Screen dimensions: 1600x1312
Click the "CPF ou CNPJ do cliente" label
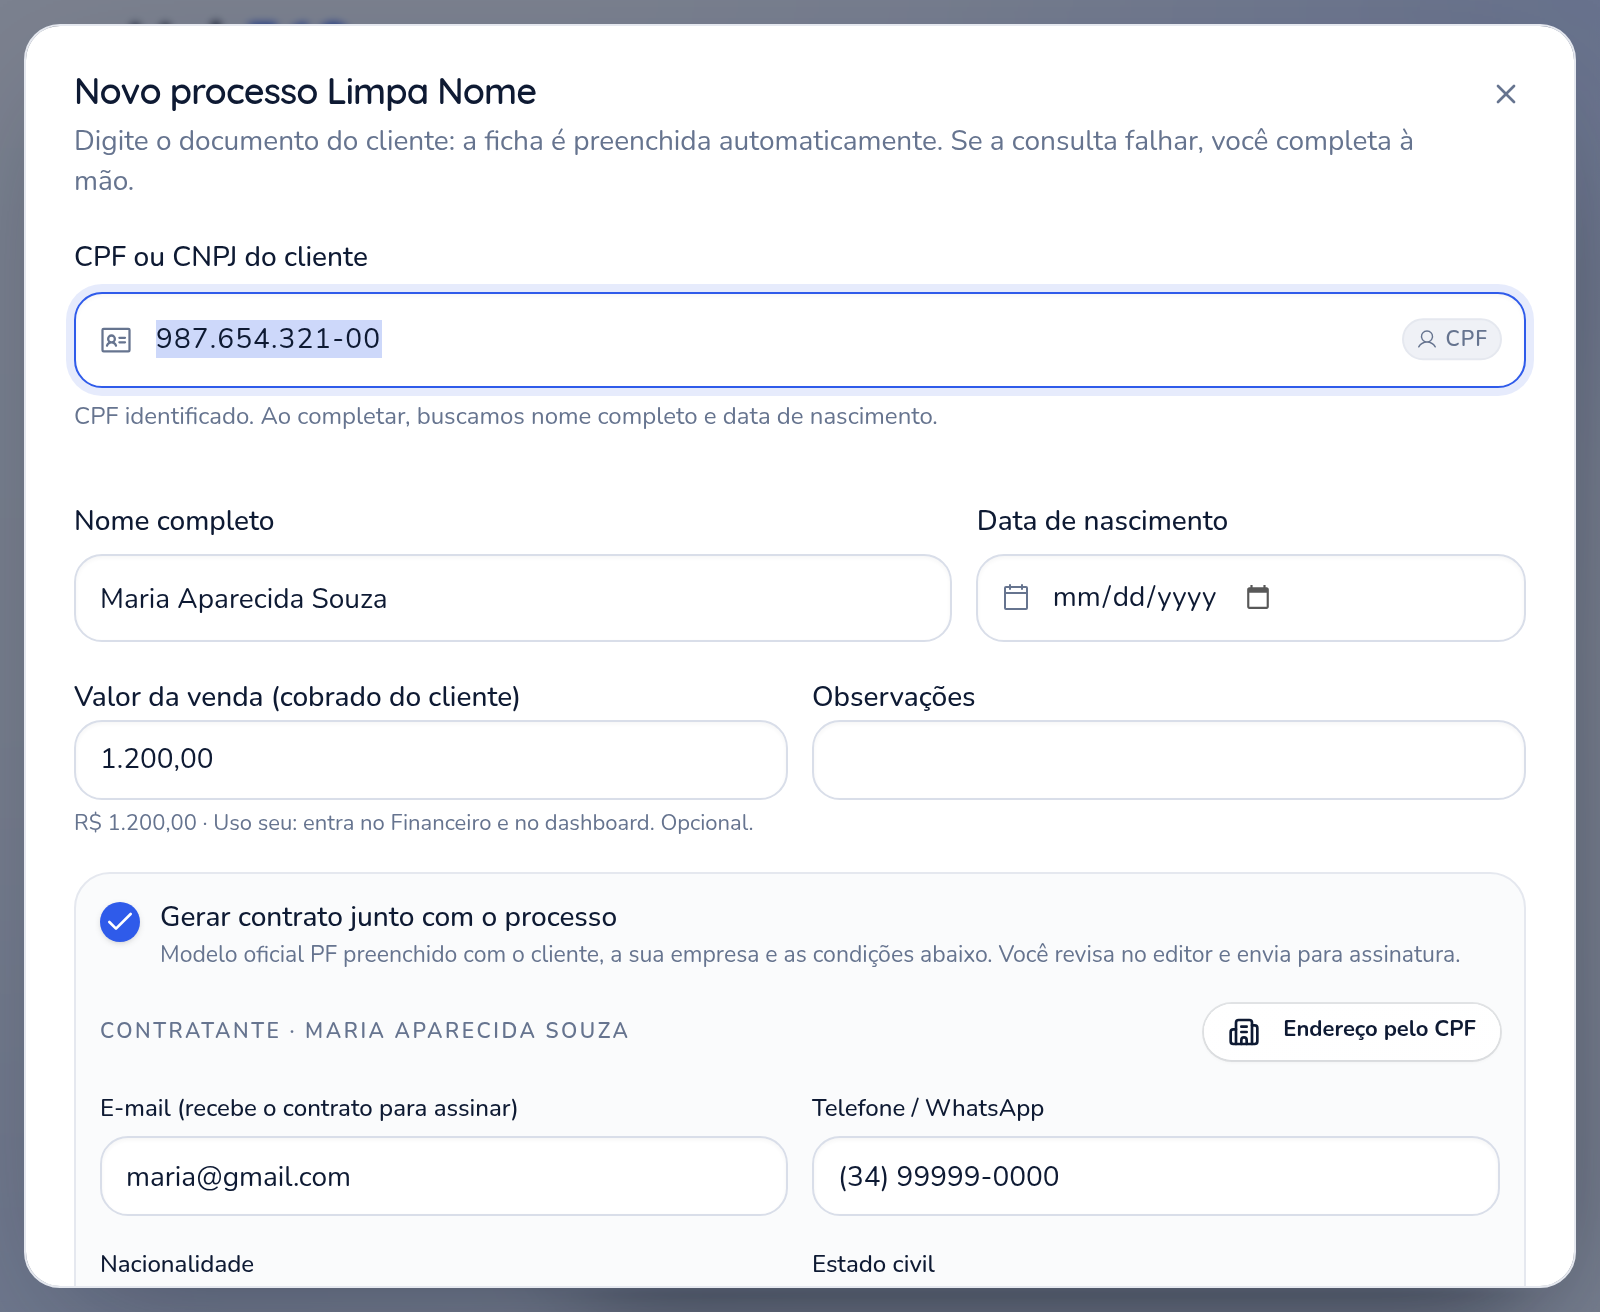coord(221,257)
